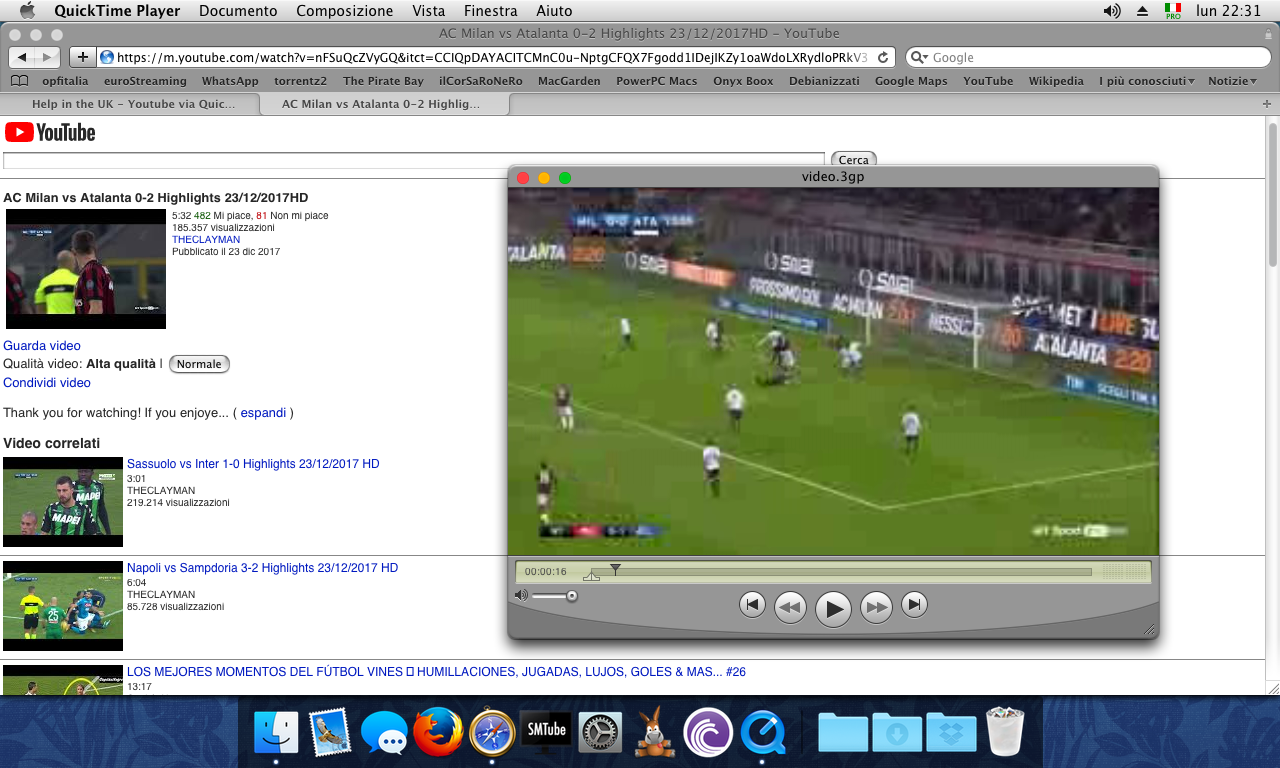Expand the Notizie bookmarks dropdown
This screenshot has width=1280, height=768.
click(1233, 81)
